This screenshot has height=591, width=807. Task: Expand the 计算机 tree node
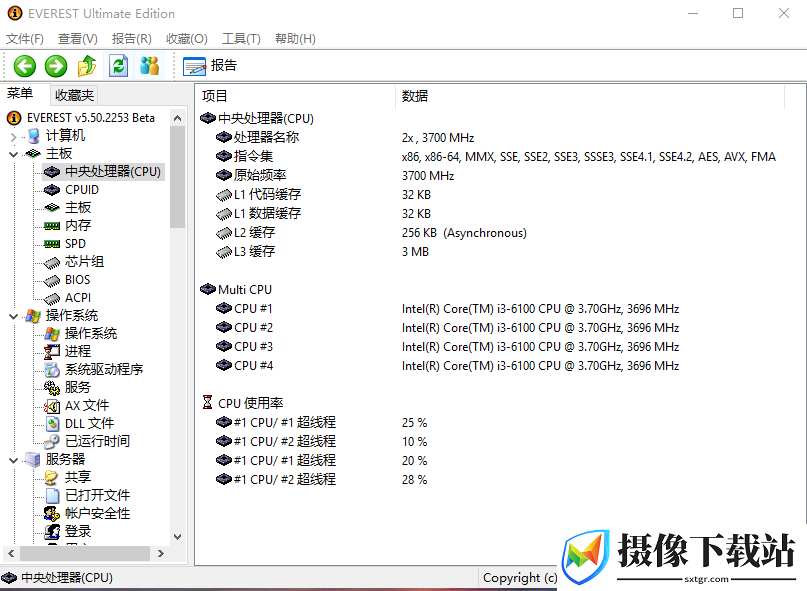point(14,136)
